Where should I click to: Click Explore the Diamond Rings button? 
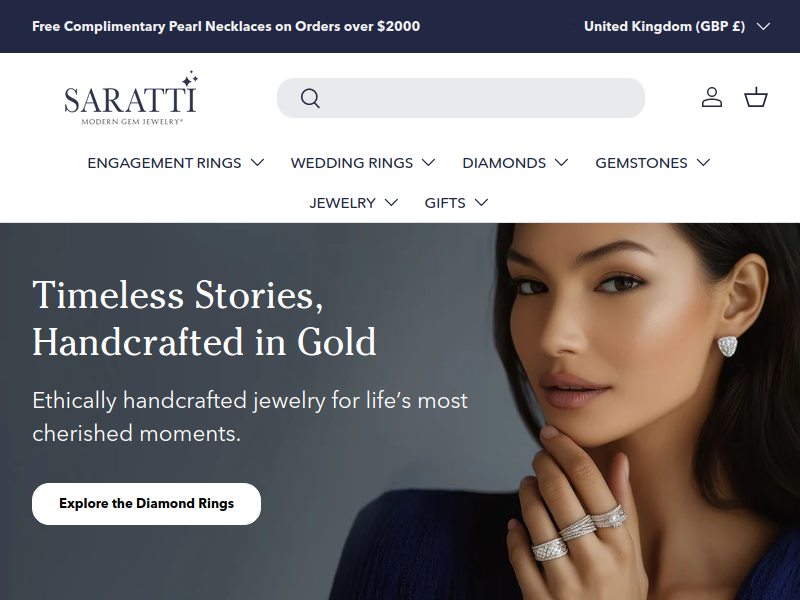click(x=146, y=504)
